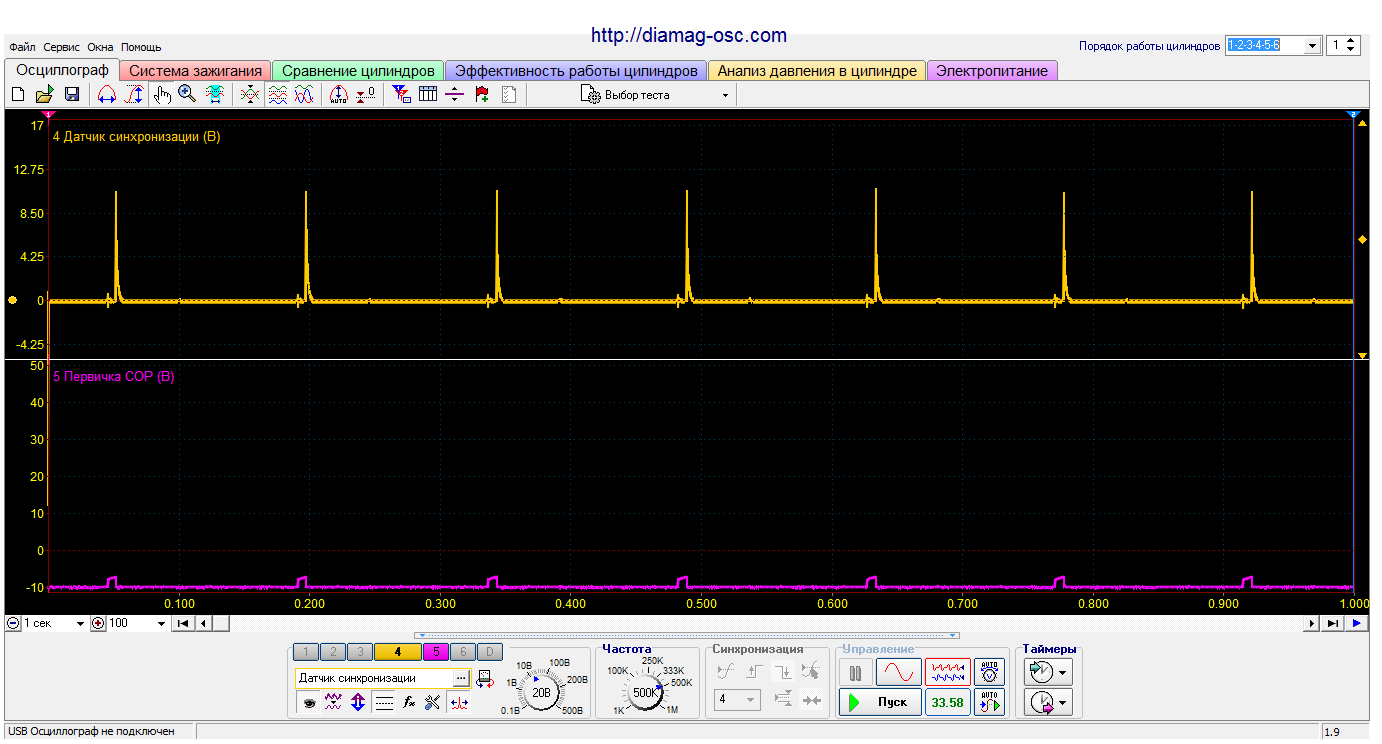Click the fit-to-width waveform icon
This screenshot has width=1382, height=744.
tap(214, 94)
